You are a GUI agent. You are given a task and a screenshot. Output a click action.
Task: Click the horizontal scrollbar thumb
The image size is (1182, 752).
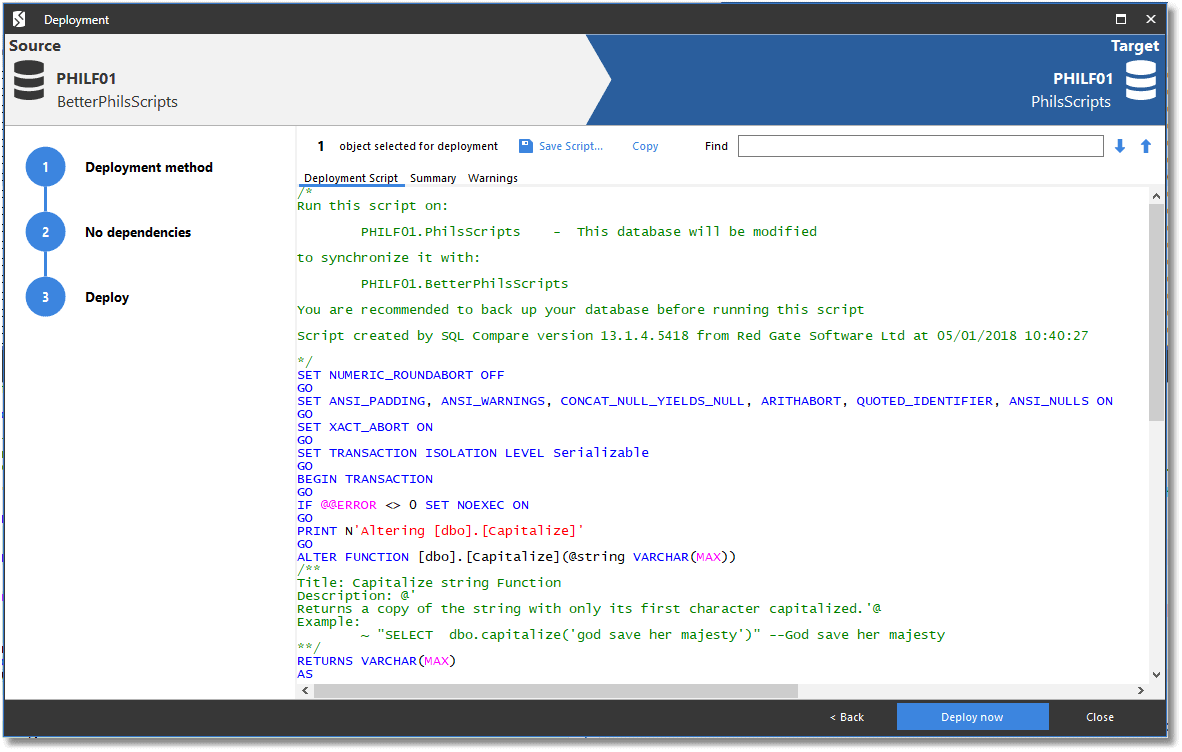tap(556, 690)
